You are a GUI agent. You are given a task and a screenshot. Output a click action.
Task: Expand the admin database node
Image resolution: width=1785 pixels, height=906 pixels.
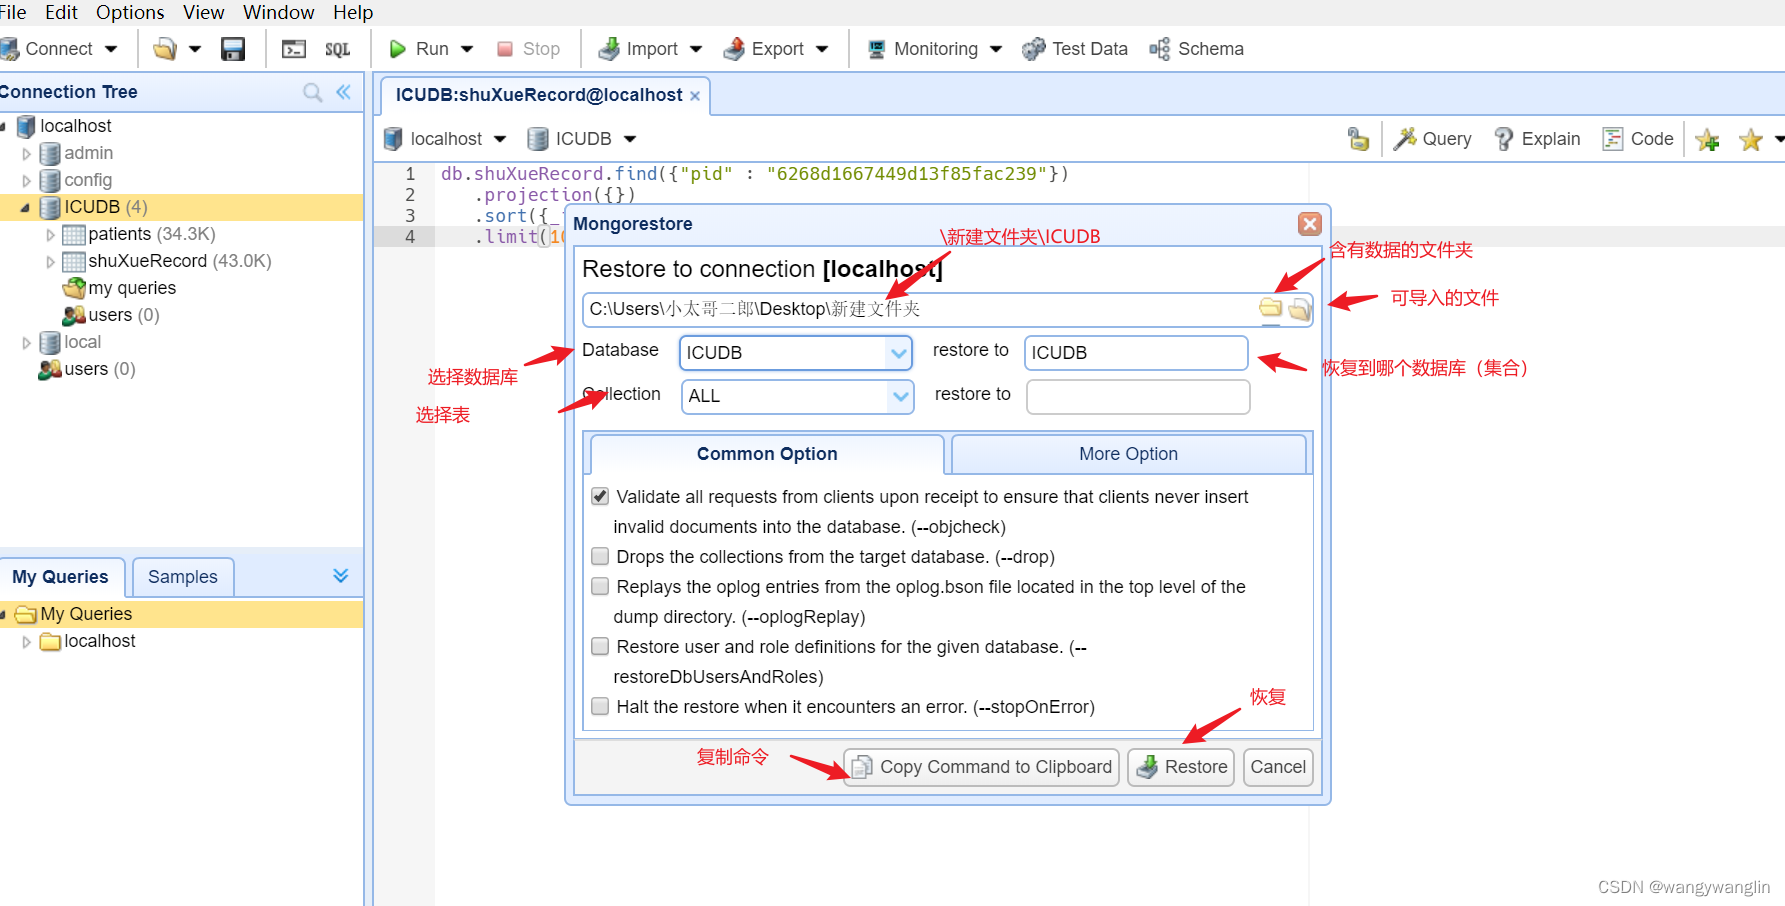click(26, 154)
